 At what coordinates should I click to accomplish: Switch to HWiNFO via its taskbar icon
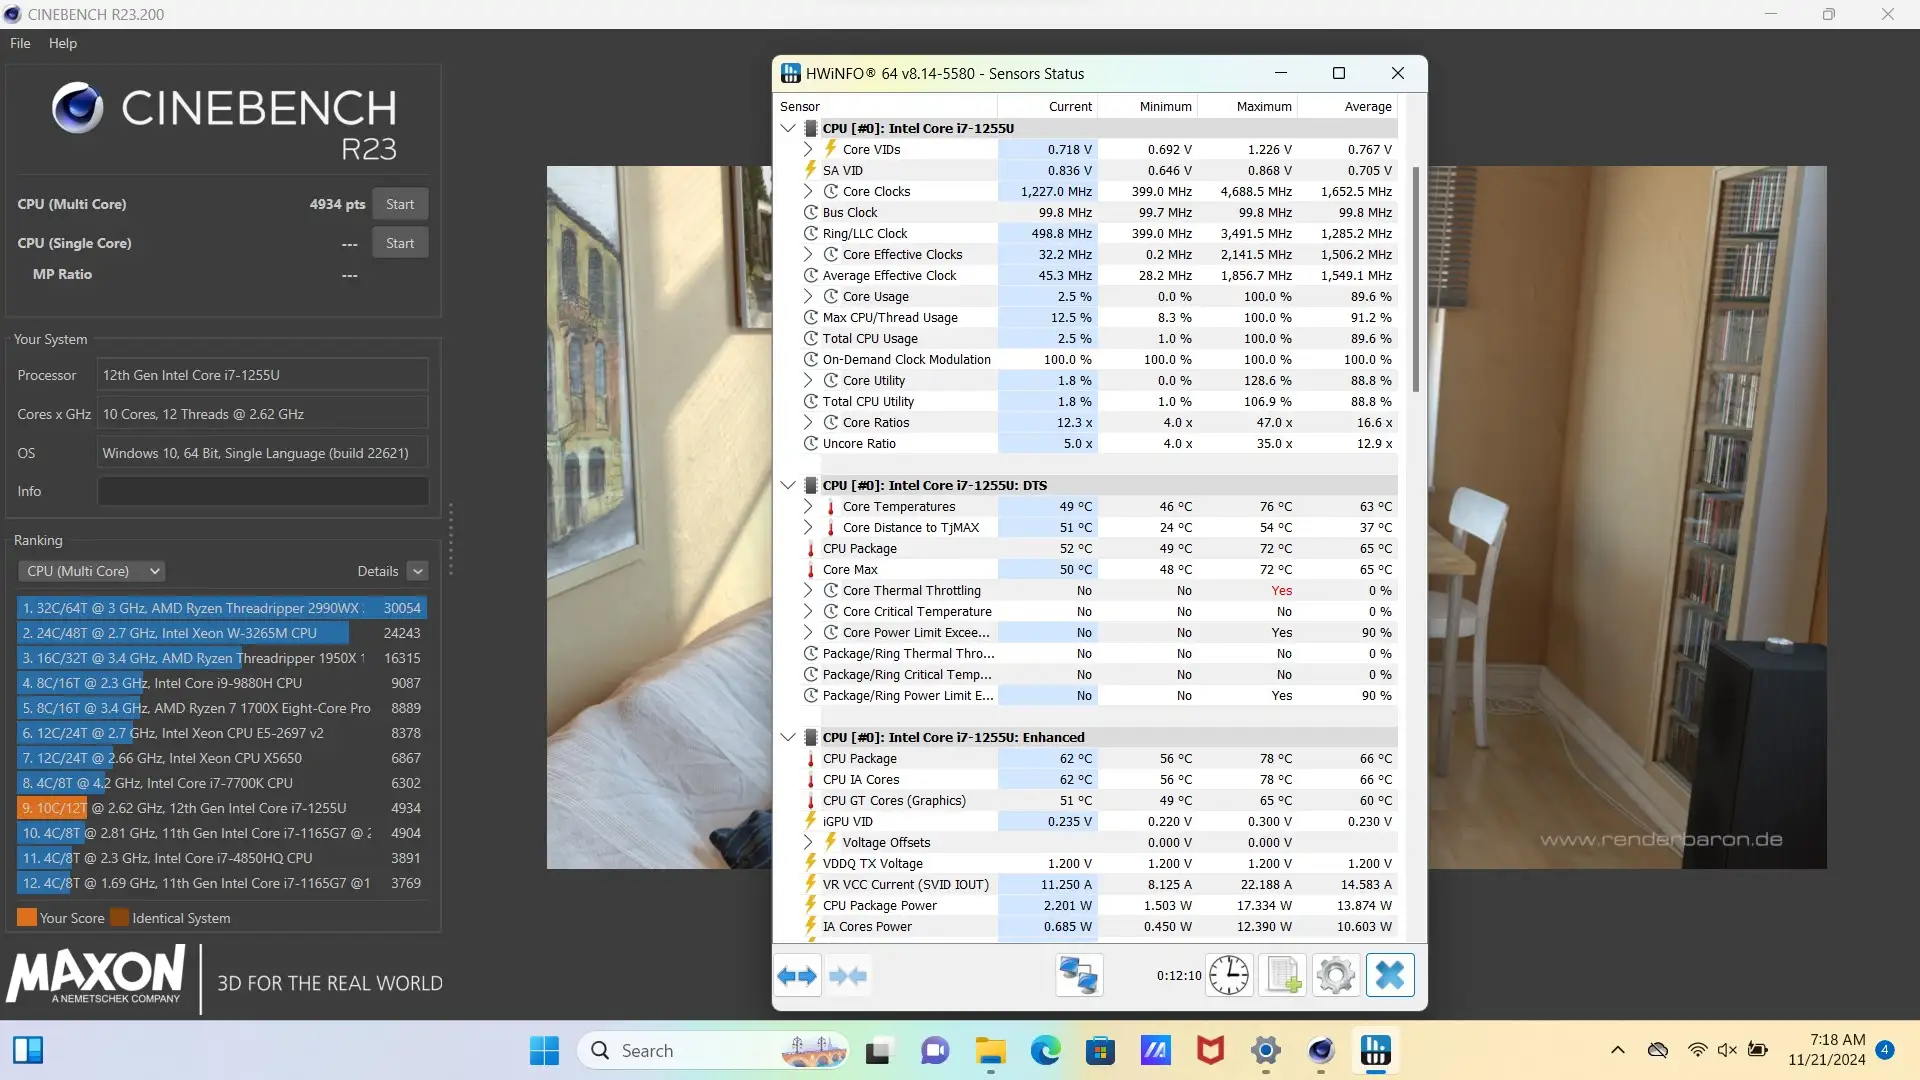[x=1376, y=1051]
